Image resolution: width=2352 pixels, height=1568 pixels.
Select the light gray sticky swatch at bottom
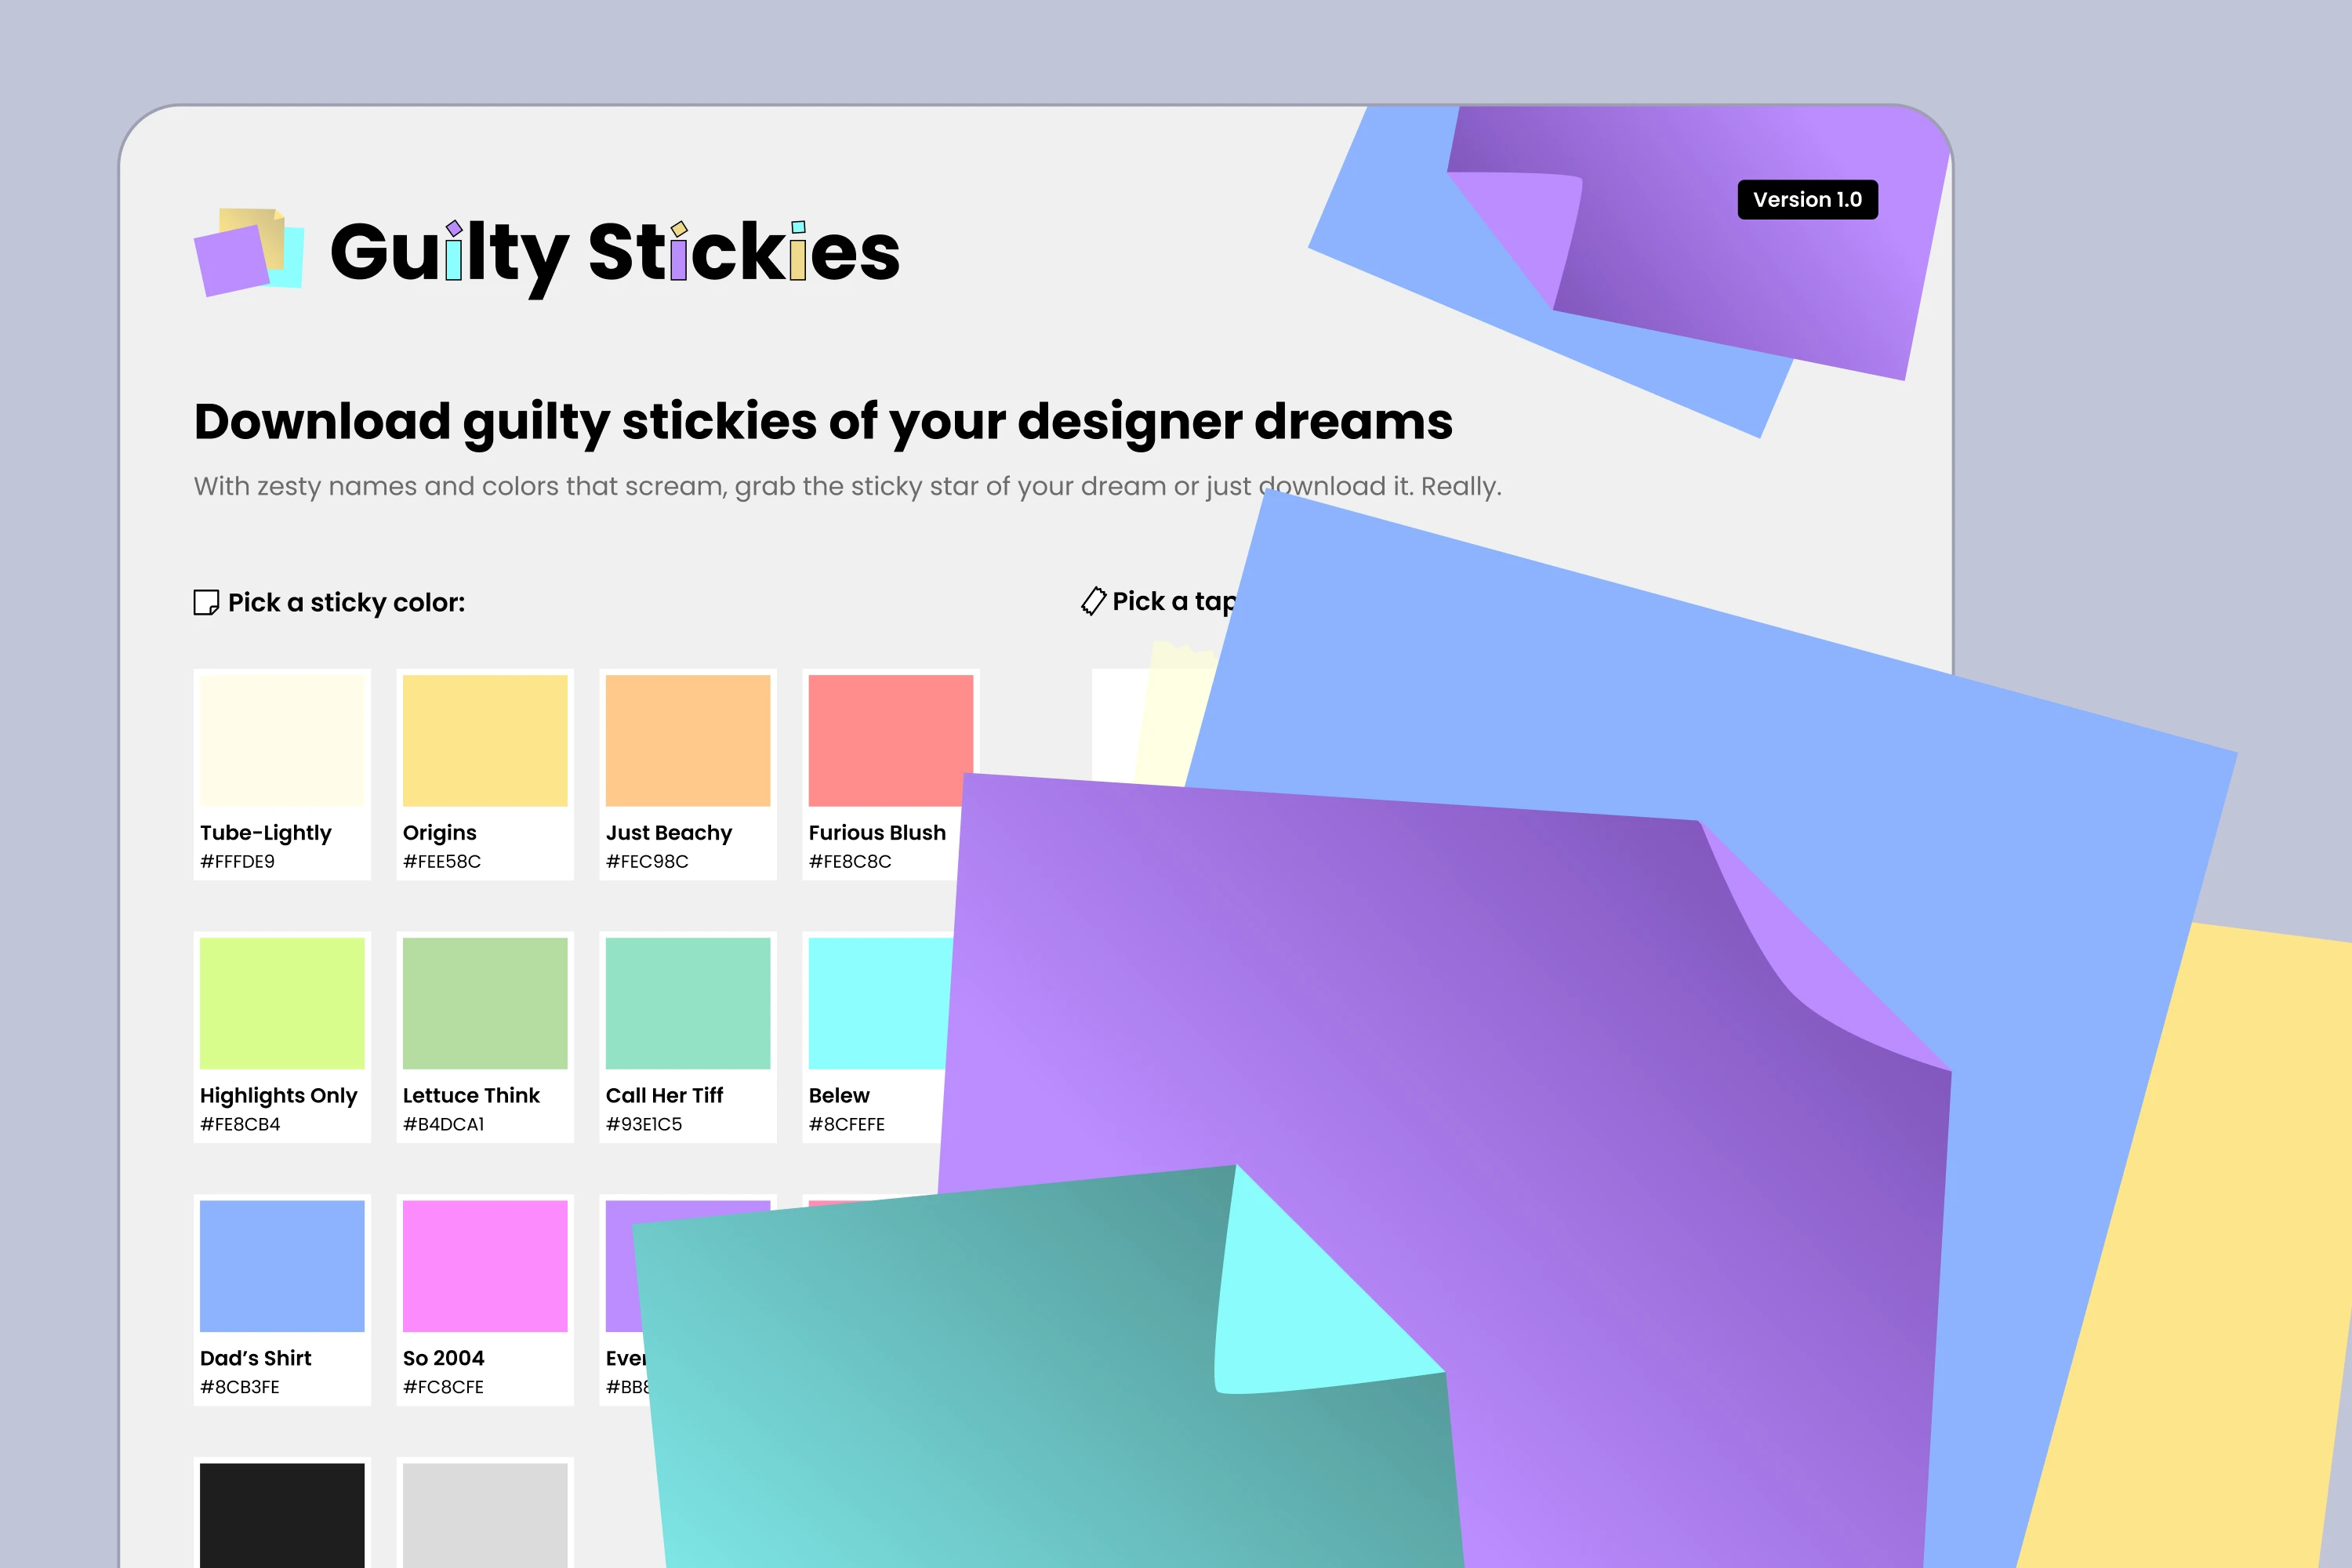pos(485,1520)
